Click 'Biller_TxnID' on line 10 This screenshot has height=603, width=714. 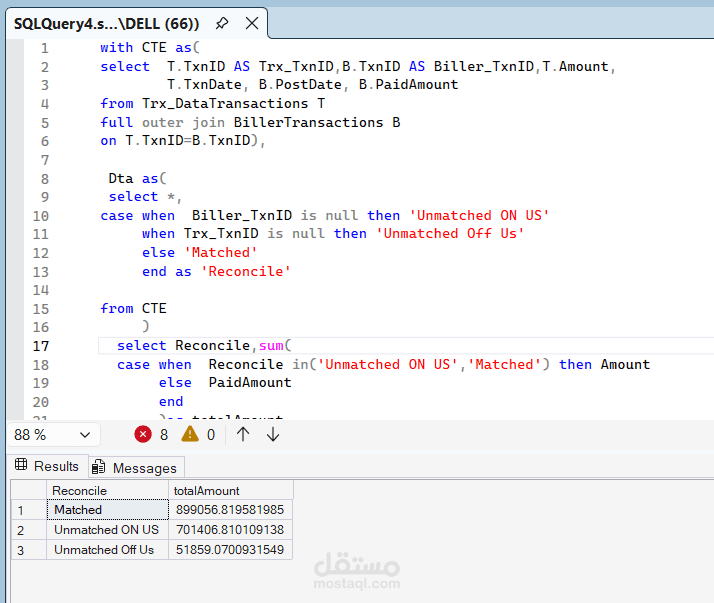click(x=242, y=215)
